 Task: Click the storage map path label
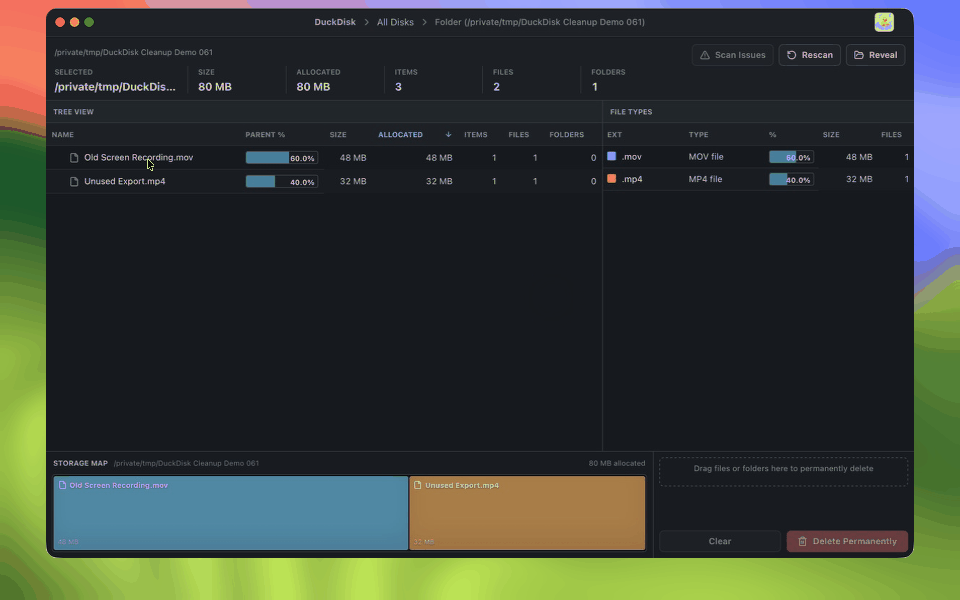[186, 463]
